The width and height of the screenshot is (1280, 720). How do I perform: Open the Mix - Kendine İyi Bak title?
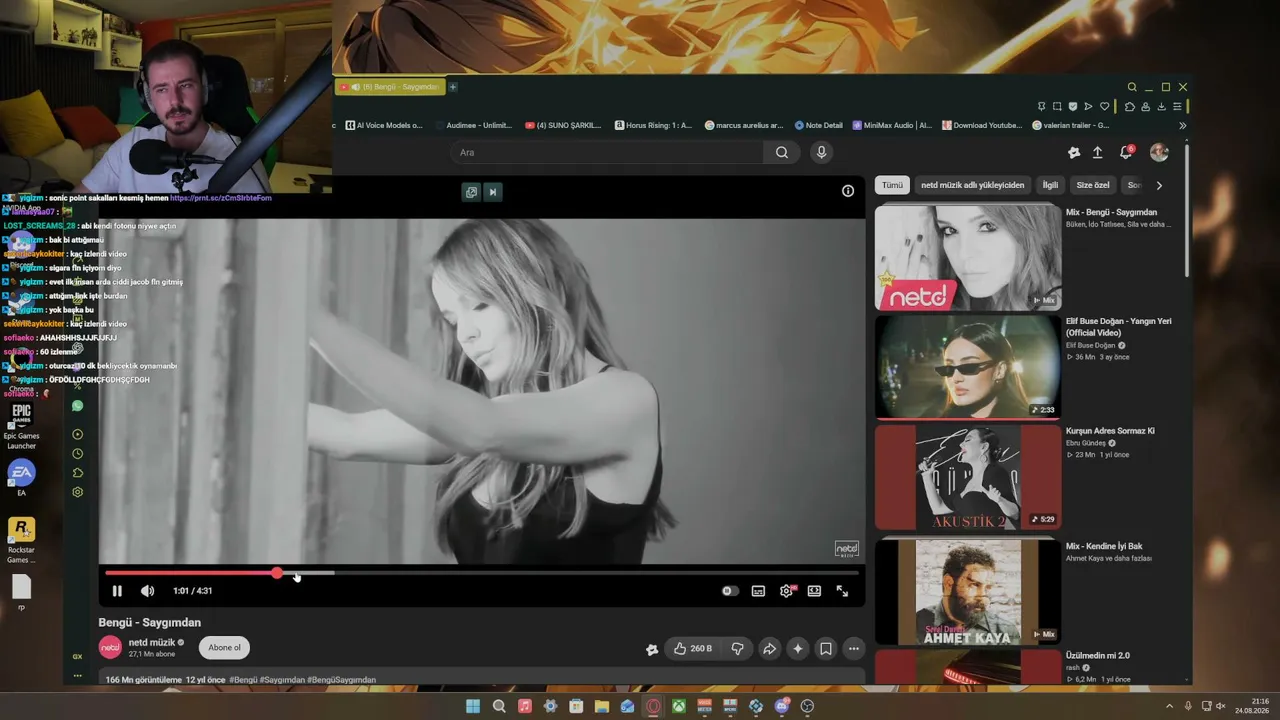(x=1104, y=546)
